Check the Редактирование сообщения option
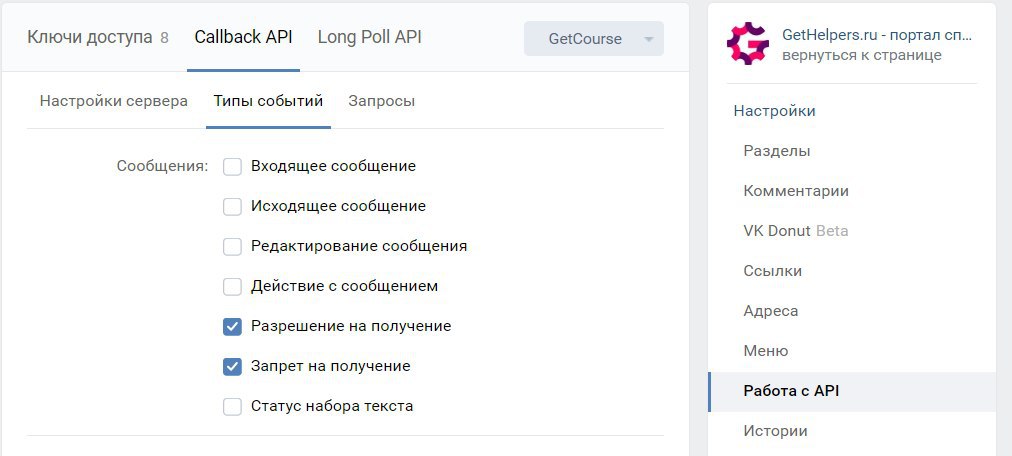 232,246
